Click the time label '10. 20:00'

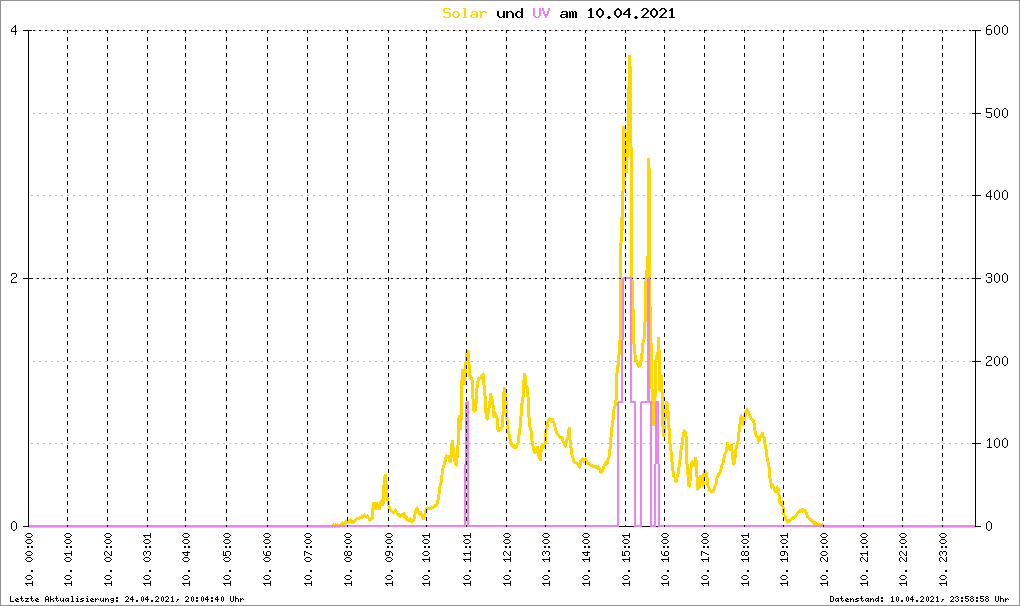[824, 560]
